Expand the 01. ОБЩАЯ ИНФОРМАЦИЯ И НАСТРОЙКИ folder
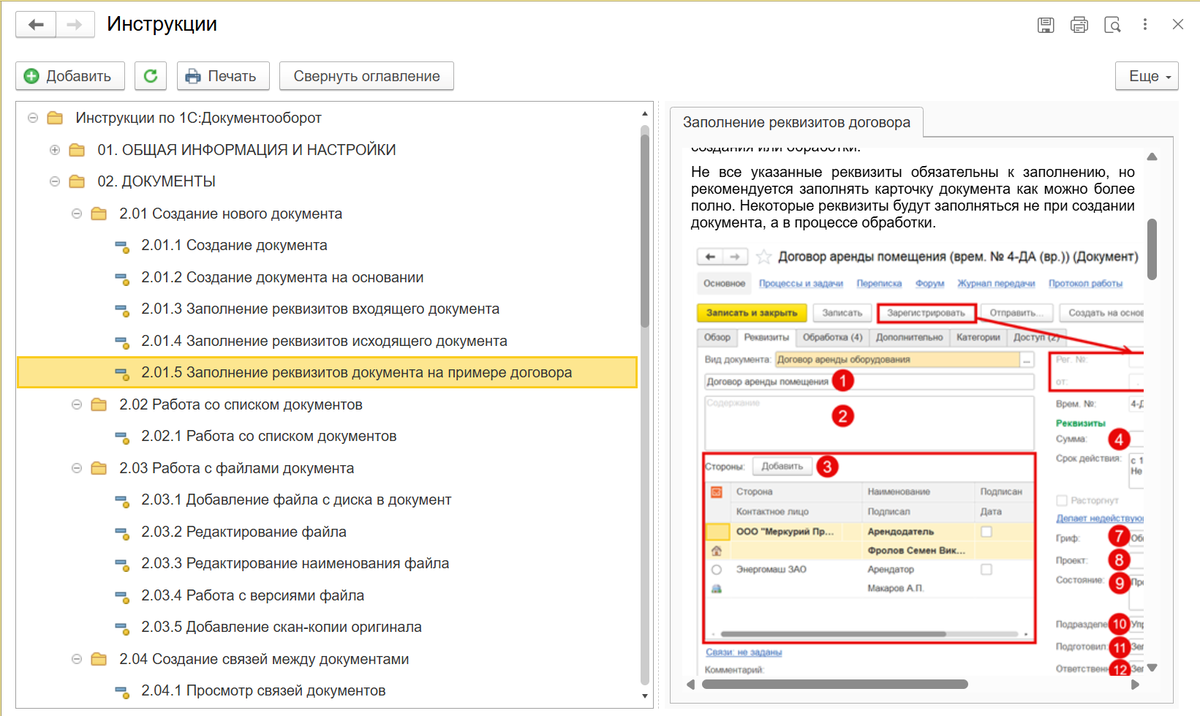Screen dimensions: 1200x716 click(55, 150)
